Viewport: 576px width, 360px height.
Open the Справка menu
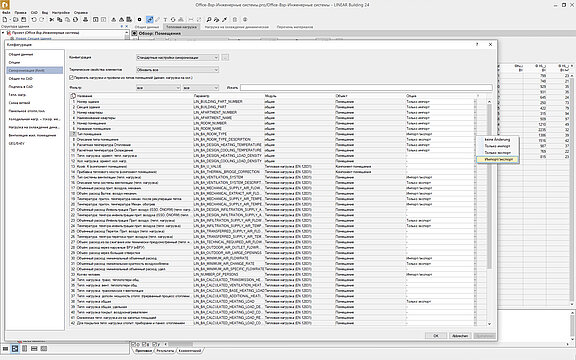81,12
